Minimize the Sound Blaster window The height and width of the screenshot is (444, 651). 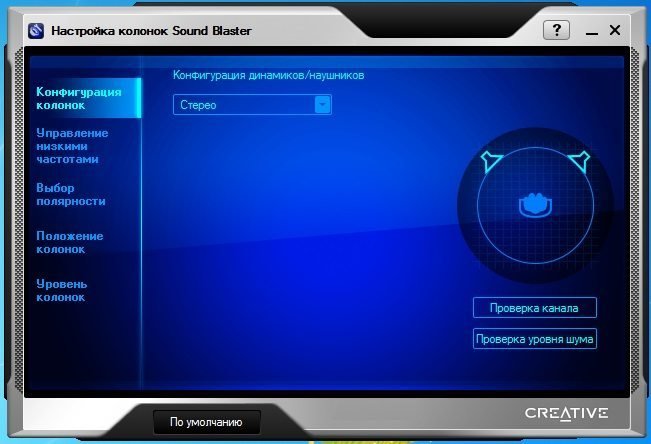[x=592, y=31]
